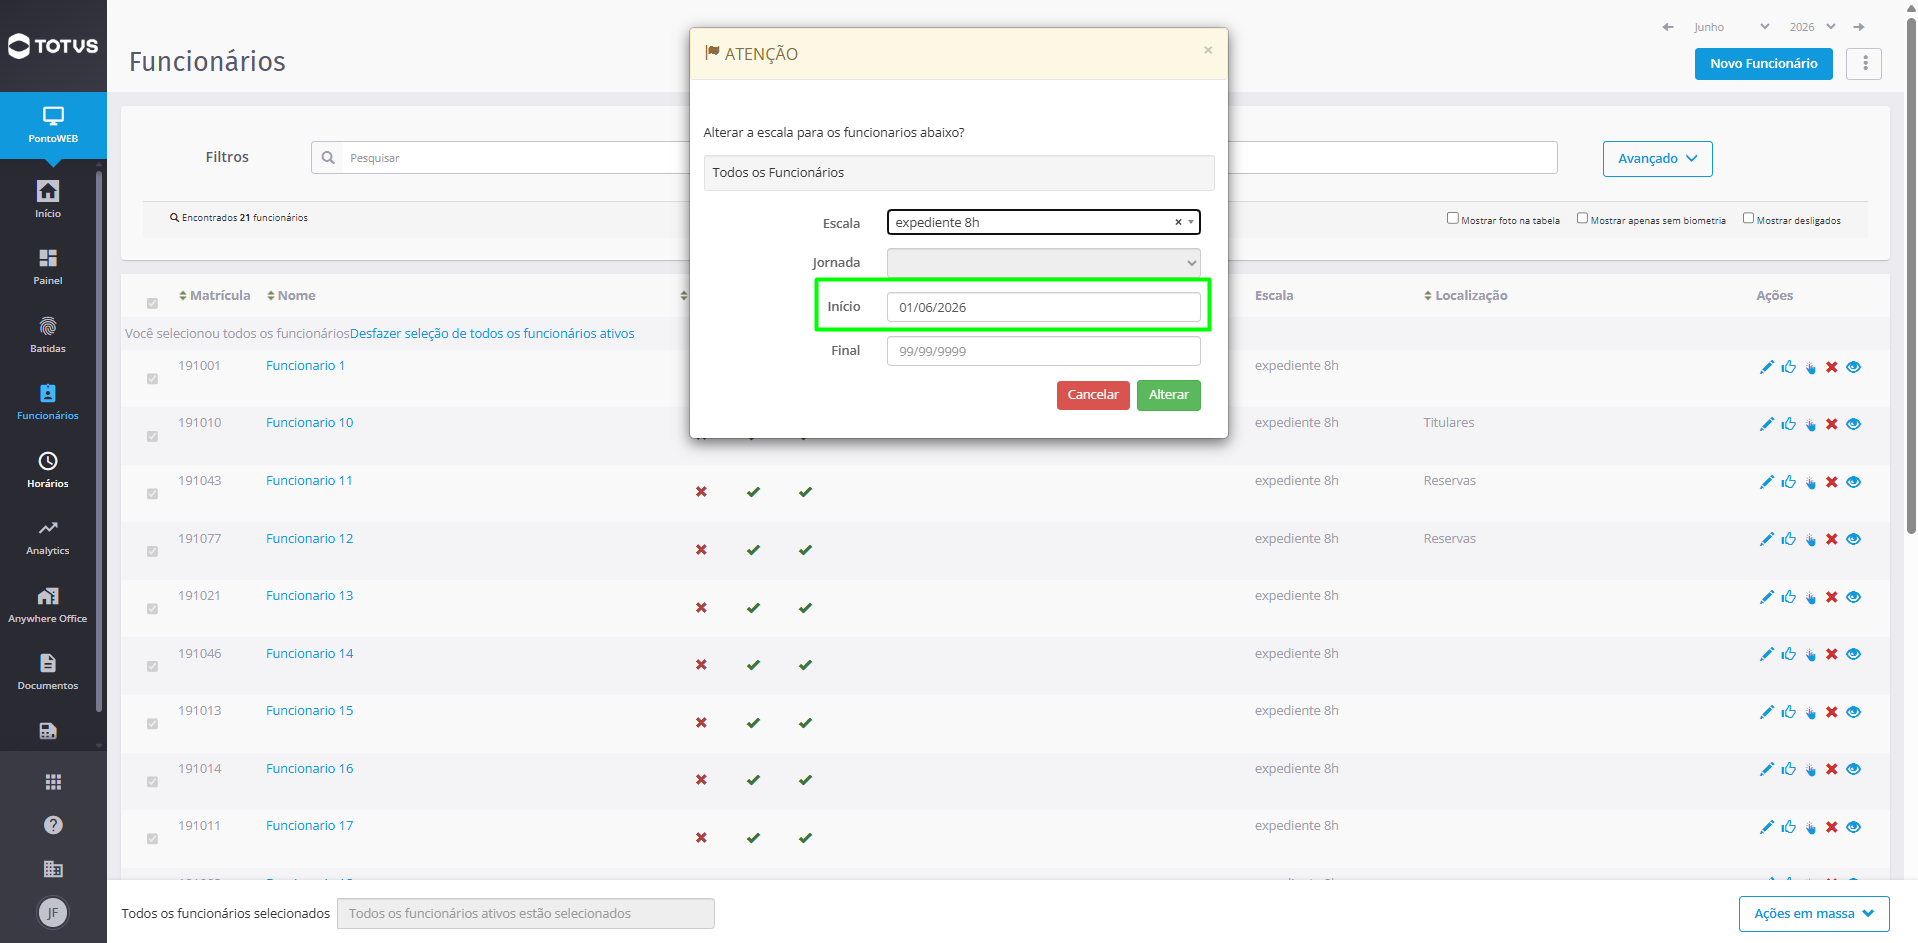
Task: Open the JF user avatar
Action: [53, 912]
